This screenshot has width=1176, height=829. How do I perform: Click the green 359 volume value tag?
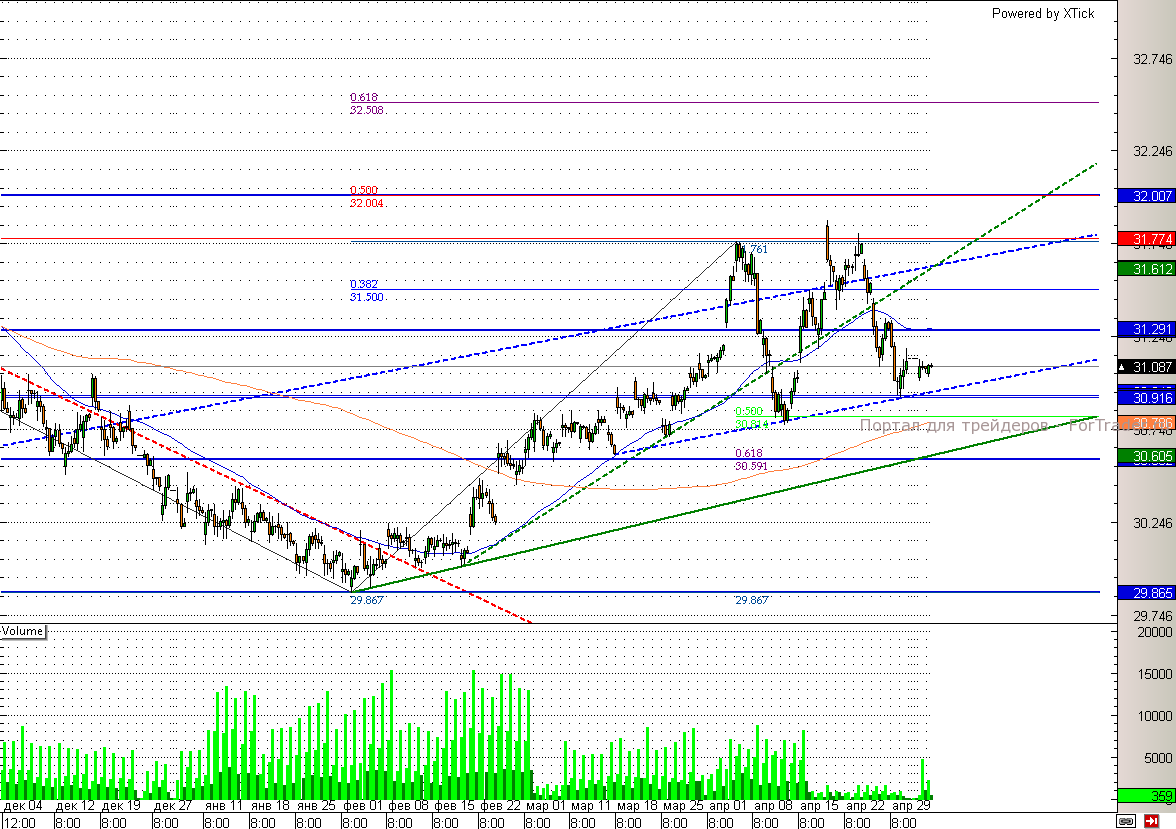tap(1145, 796)
